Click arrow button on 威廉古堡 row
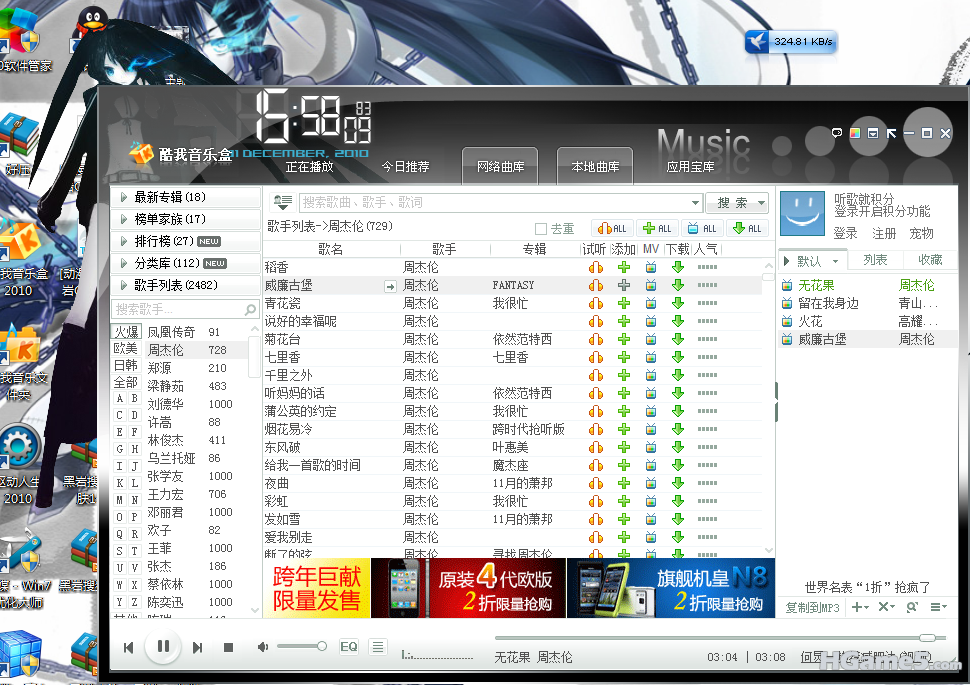Image resolution: width=970 pixels, height=685 pixels. (390, 286)
